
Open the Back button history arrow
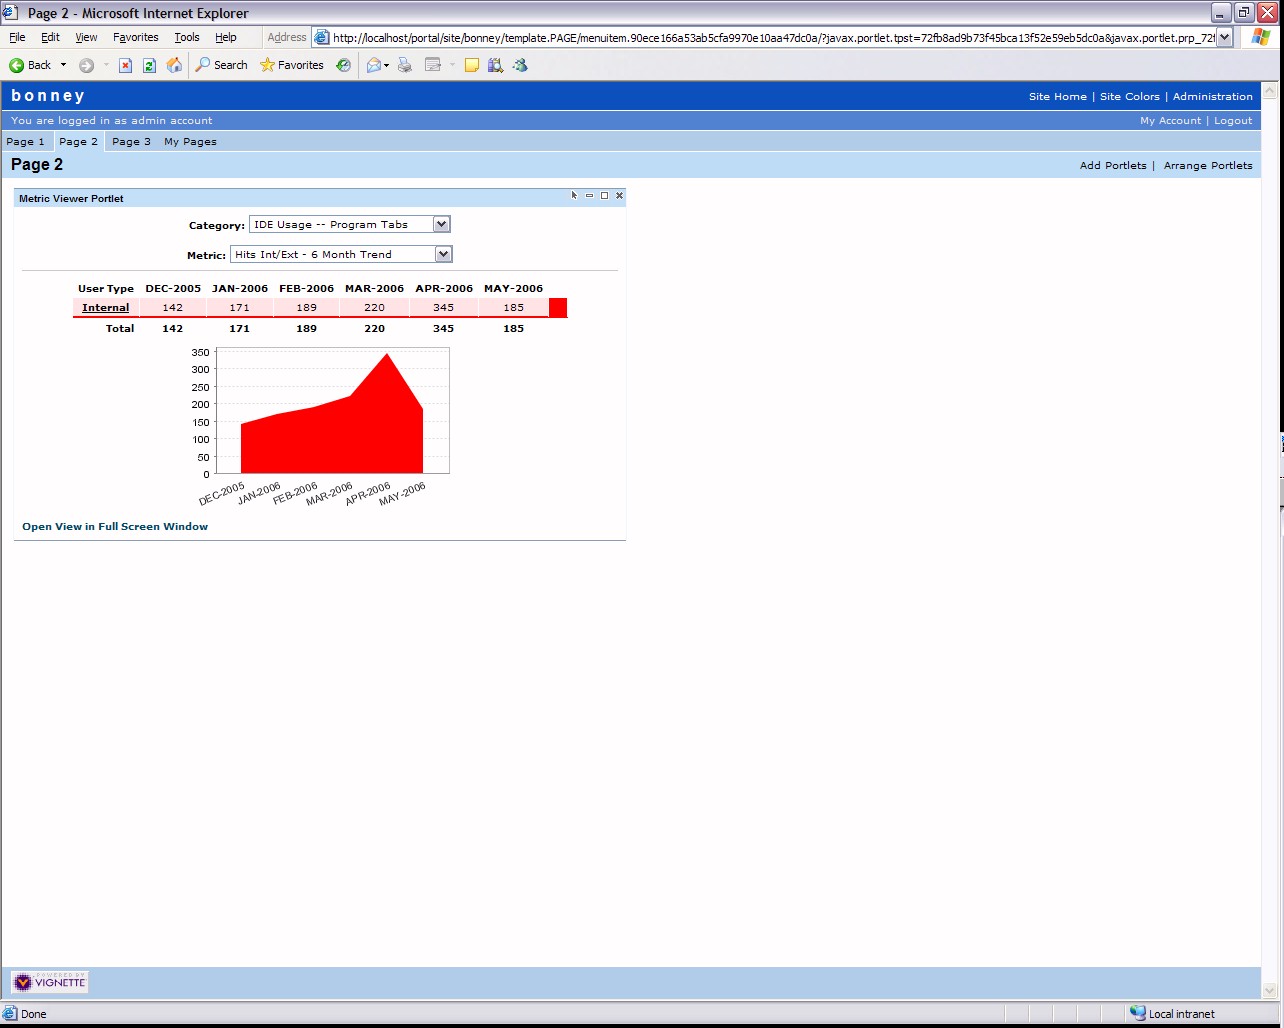[63, 65]
